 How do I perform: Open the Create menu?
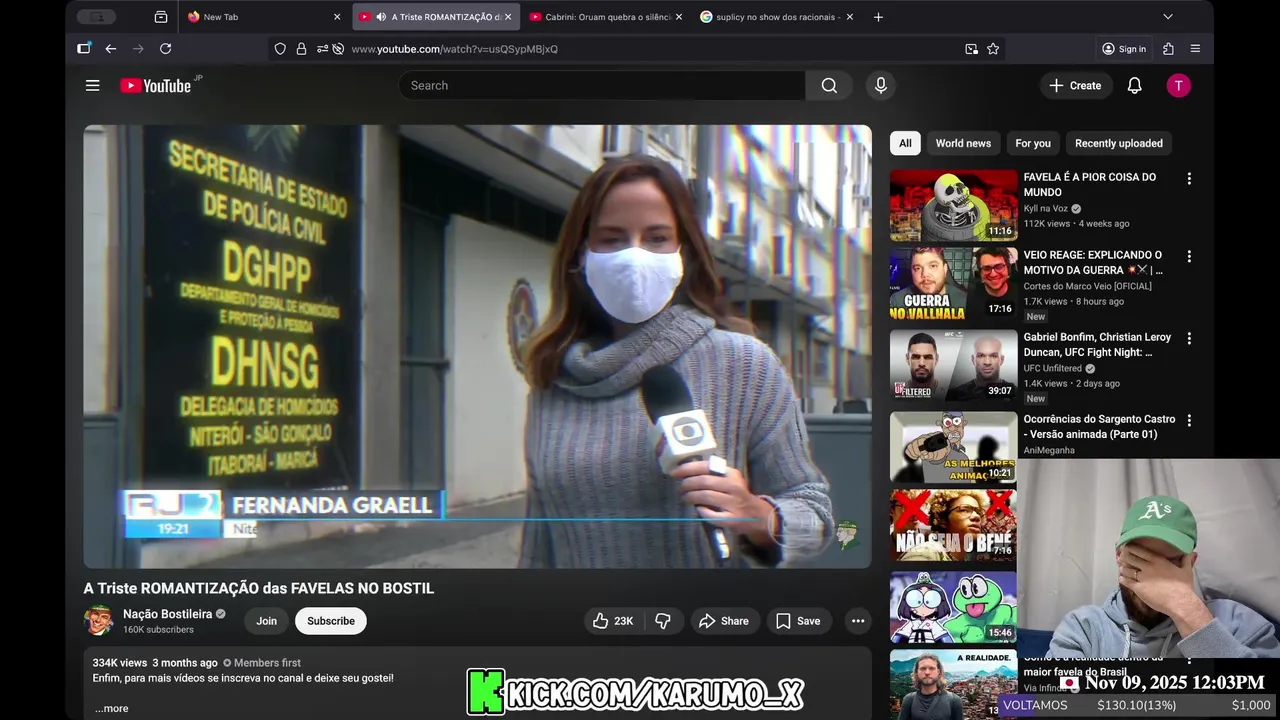[x=1075, y=86]
